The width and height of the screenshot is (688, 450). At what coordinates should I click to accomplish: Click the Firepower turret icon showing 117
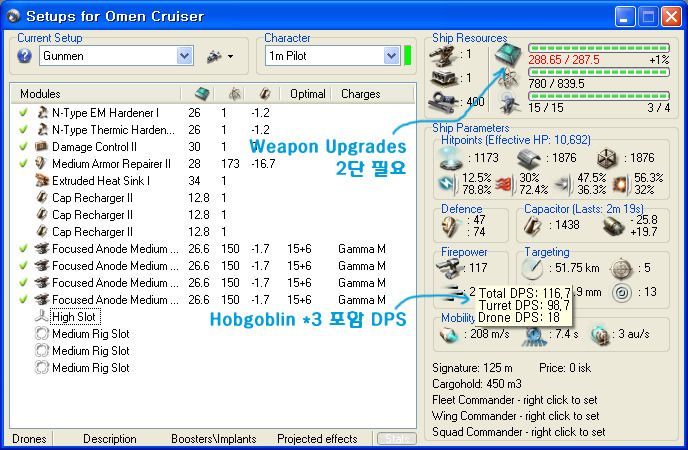pyautogui.click(x=449, y=268)
